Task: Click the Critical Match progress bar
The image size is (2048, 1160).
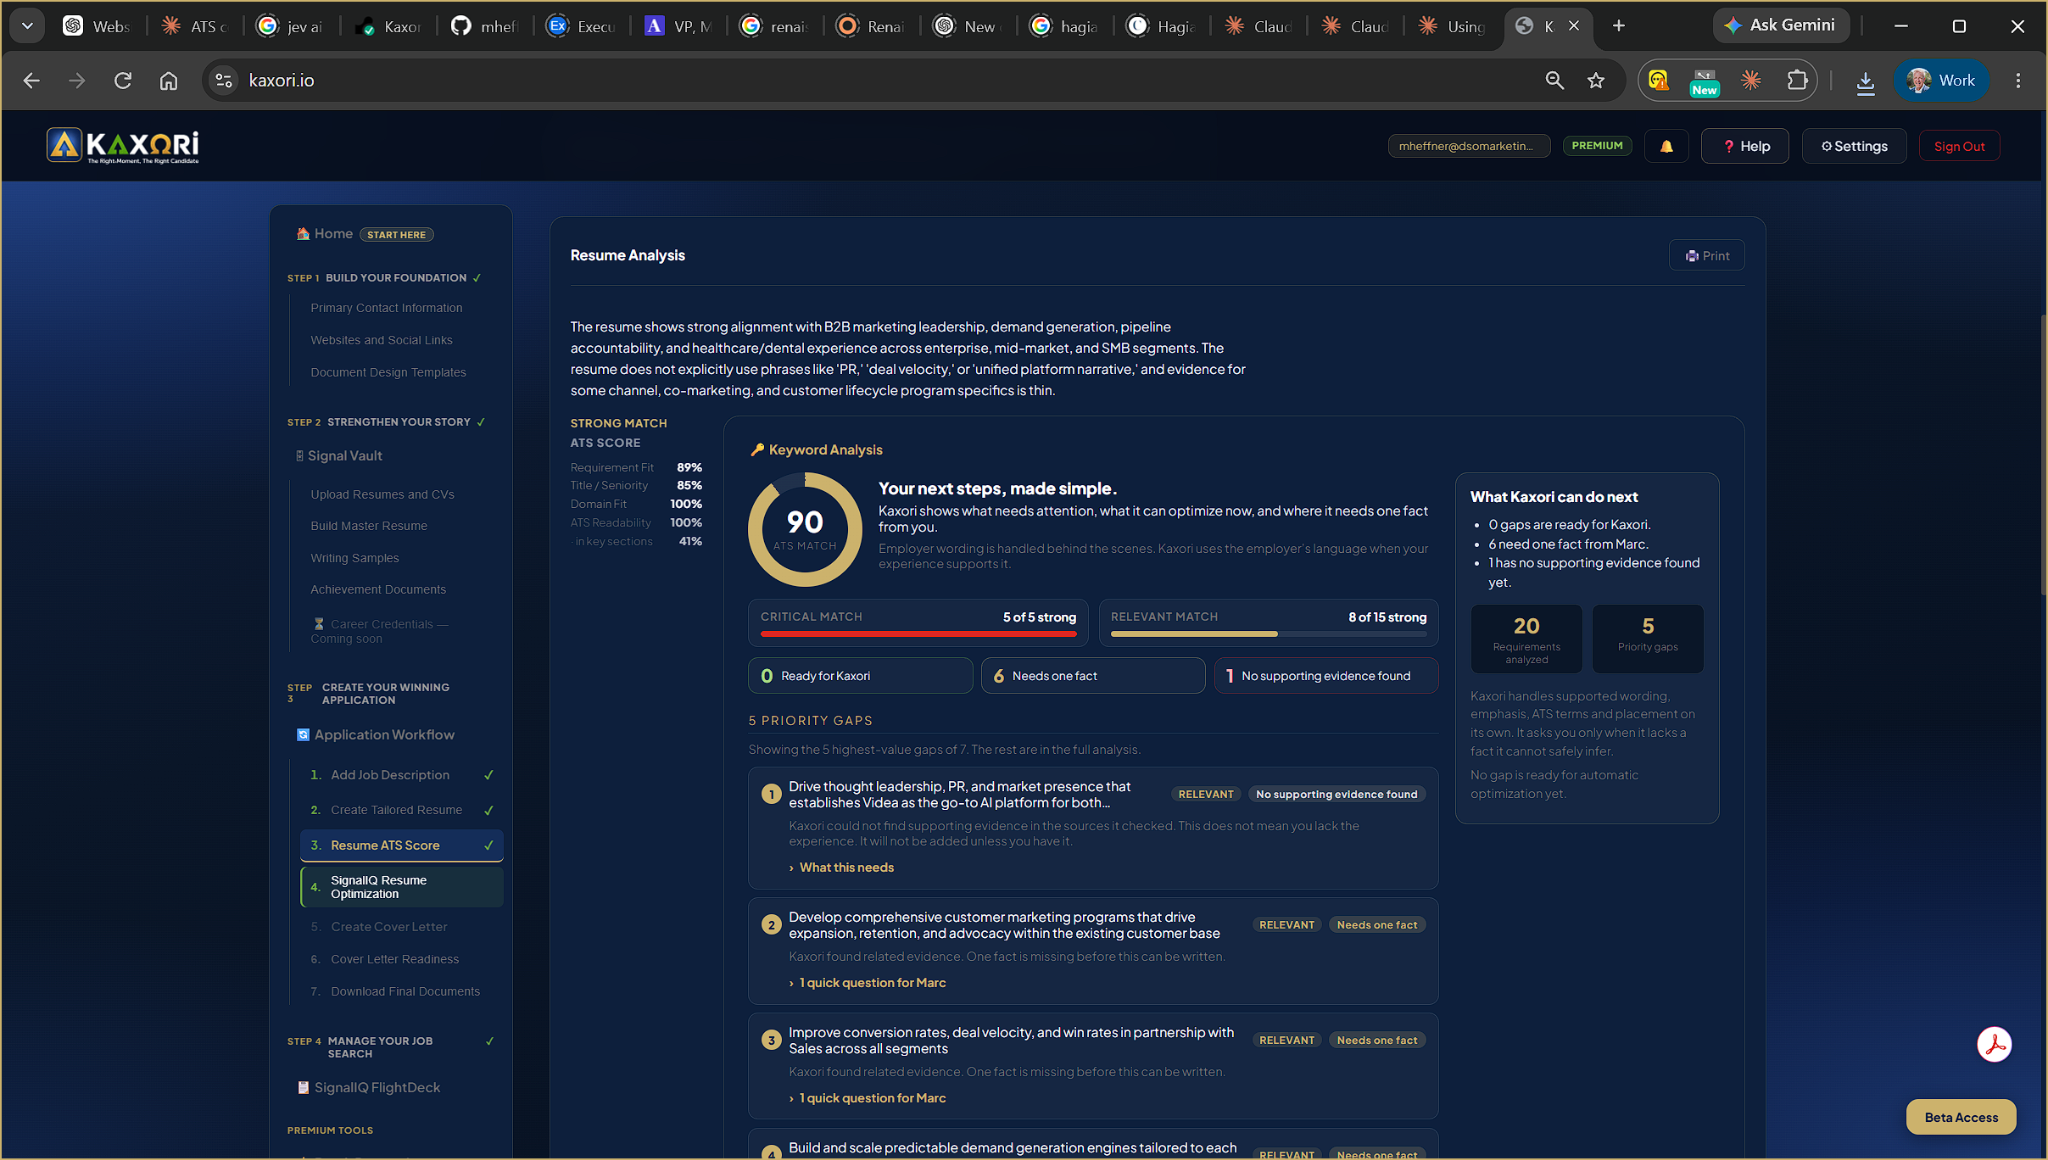Action: 918,634
